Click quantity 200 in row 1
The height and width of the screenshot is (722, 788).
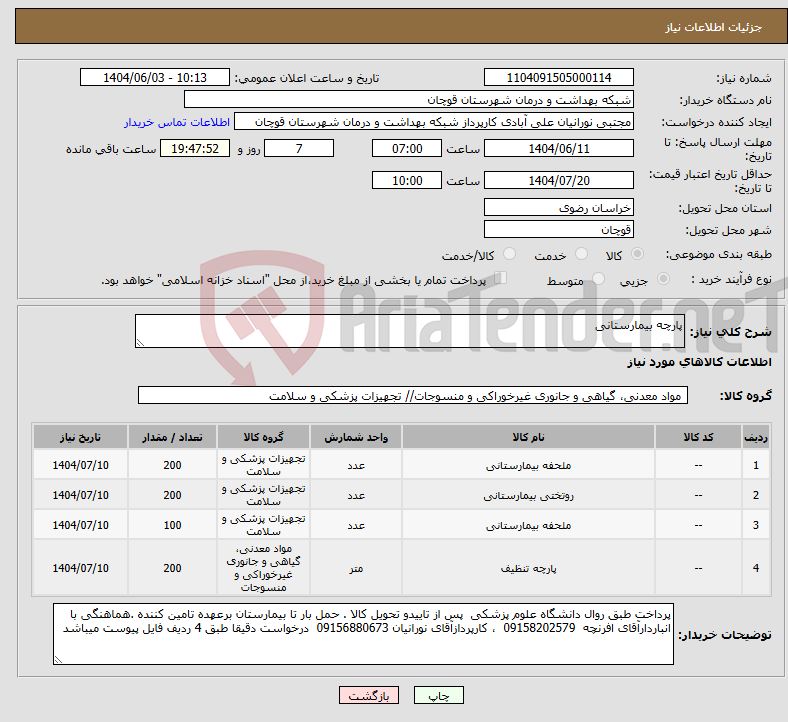click(172, 466)
